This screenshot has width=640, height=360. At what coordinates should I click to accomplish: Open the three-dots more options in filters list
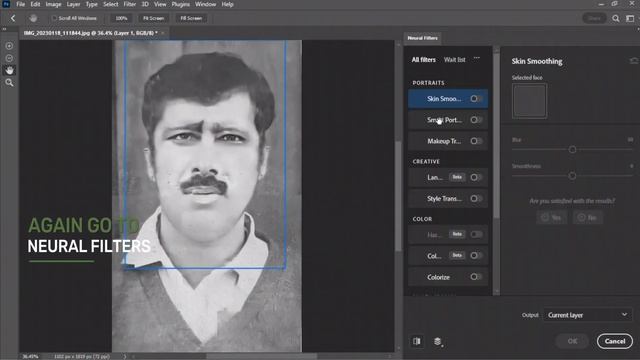click(x=477, y=59)
